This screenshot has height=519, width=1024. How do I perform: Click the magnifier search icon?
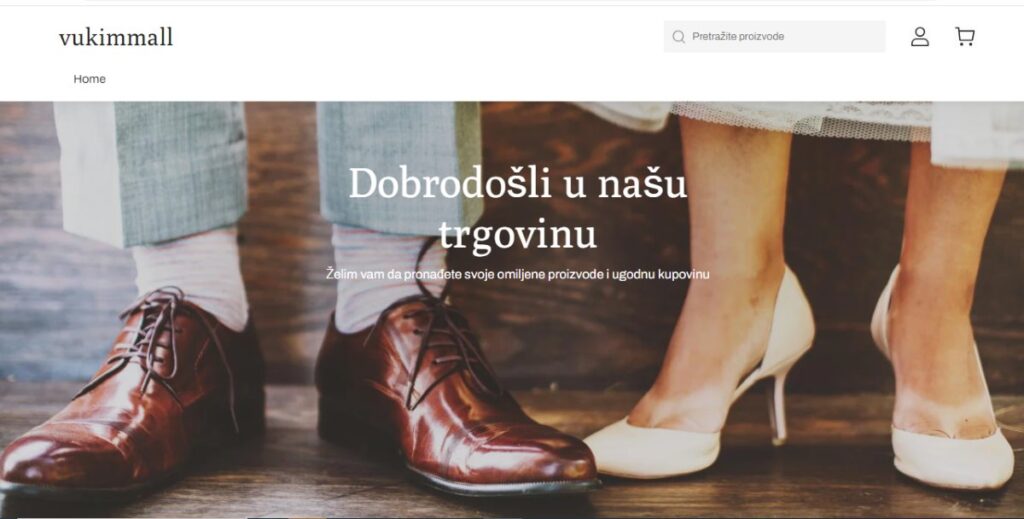click(679, 37)
